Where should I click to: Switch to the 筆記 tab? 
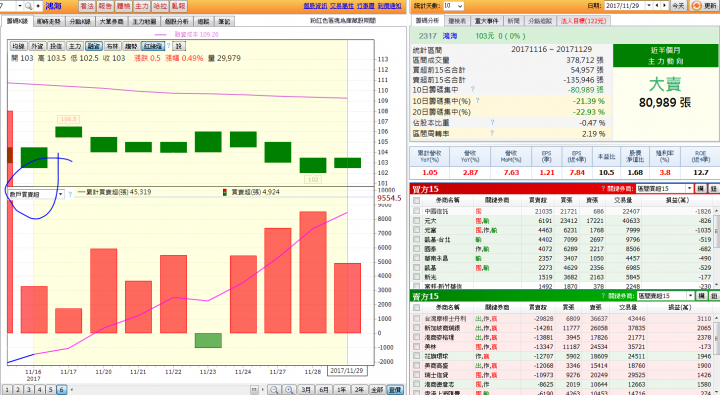click(224, 22)
